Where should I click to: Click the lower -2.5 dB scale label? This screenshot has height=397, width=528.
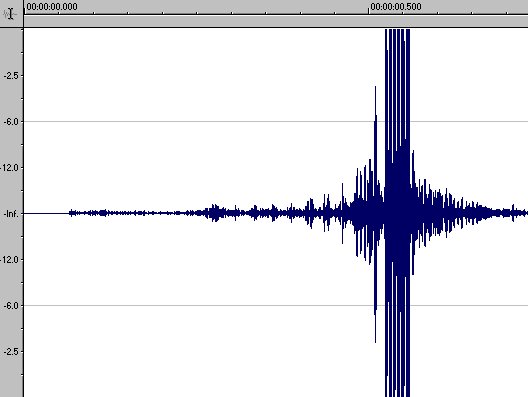11,352
